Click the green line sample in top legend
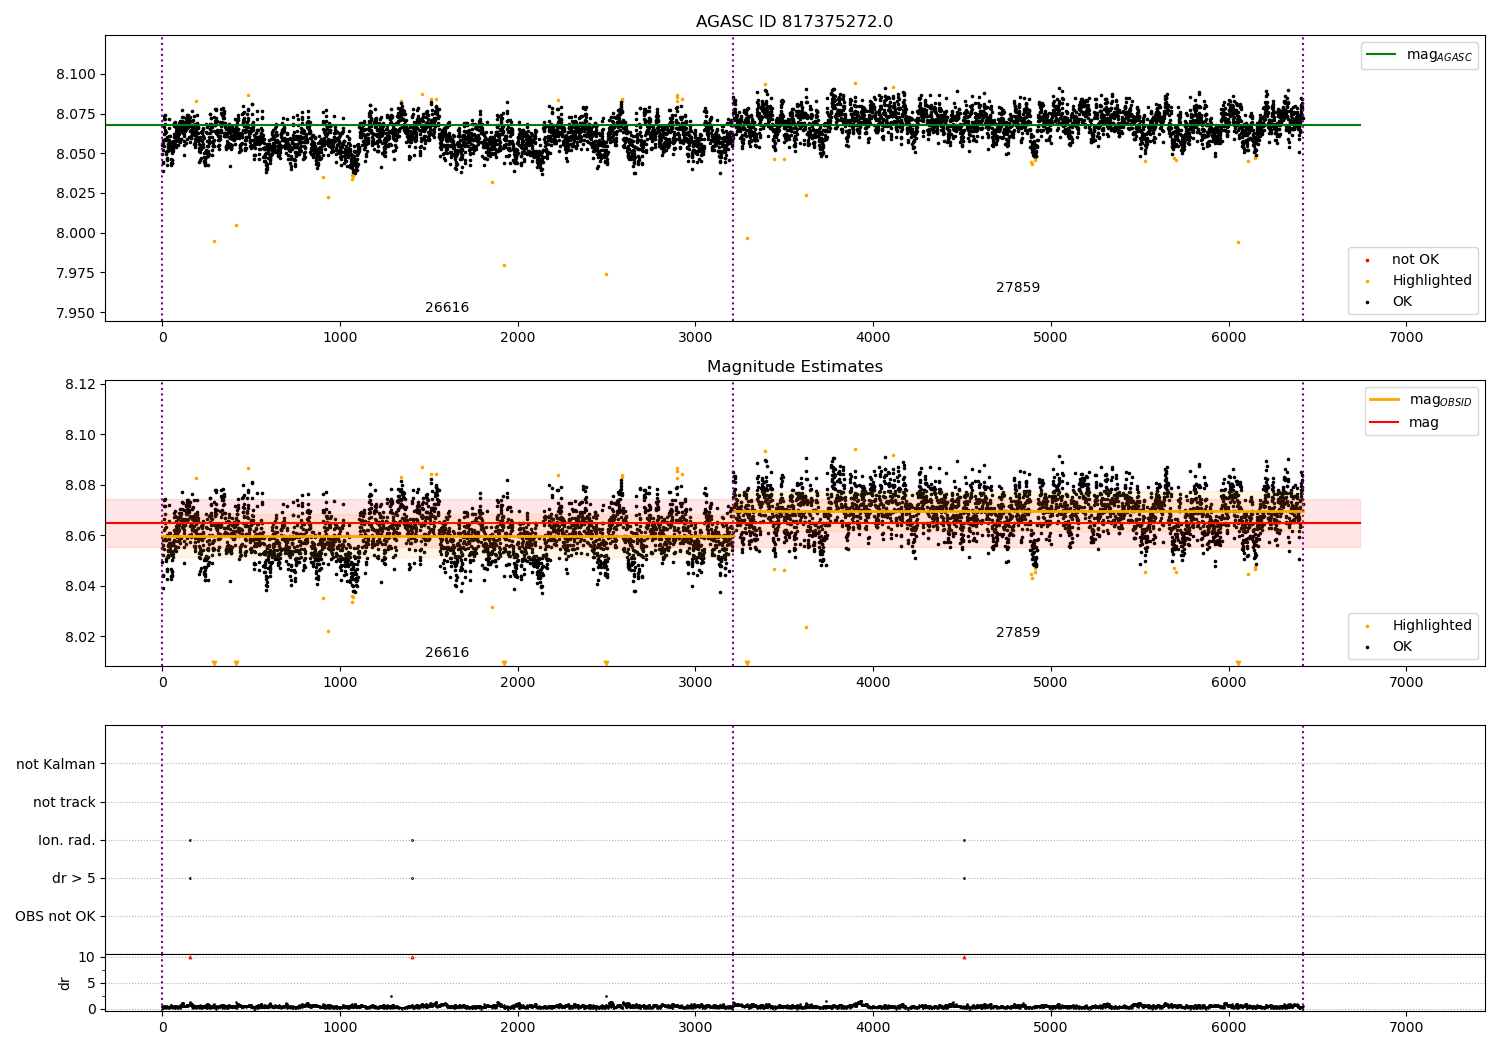 tap(1382, 55)
